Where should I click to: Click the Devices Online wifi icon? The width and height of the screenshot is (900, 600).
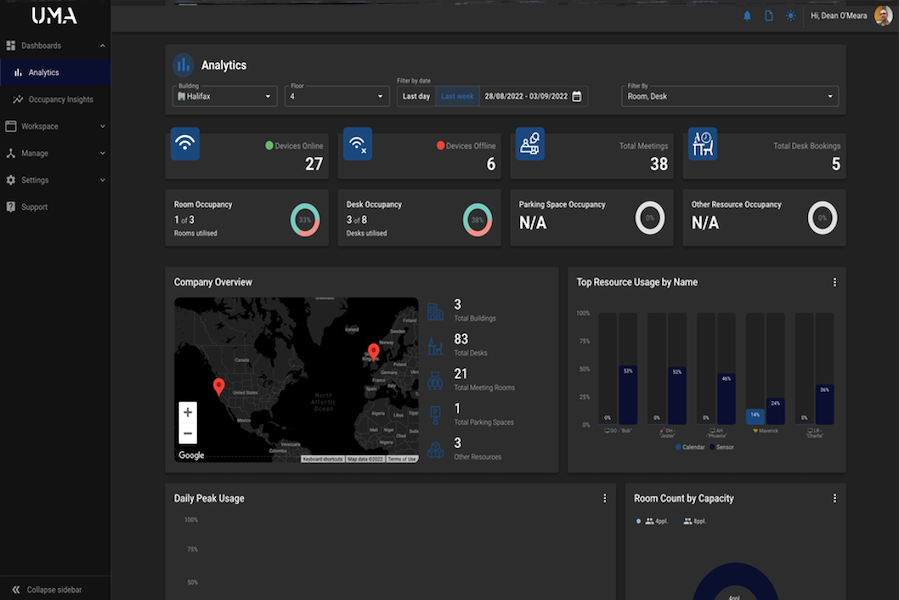[185, 144]
